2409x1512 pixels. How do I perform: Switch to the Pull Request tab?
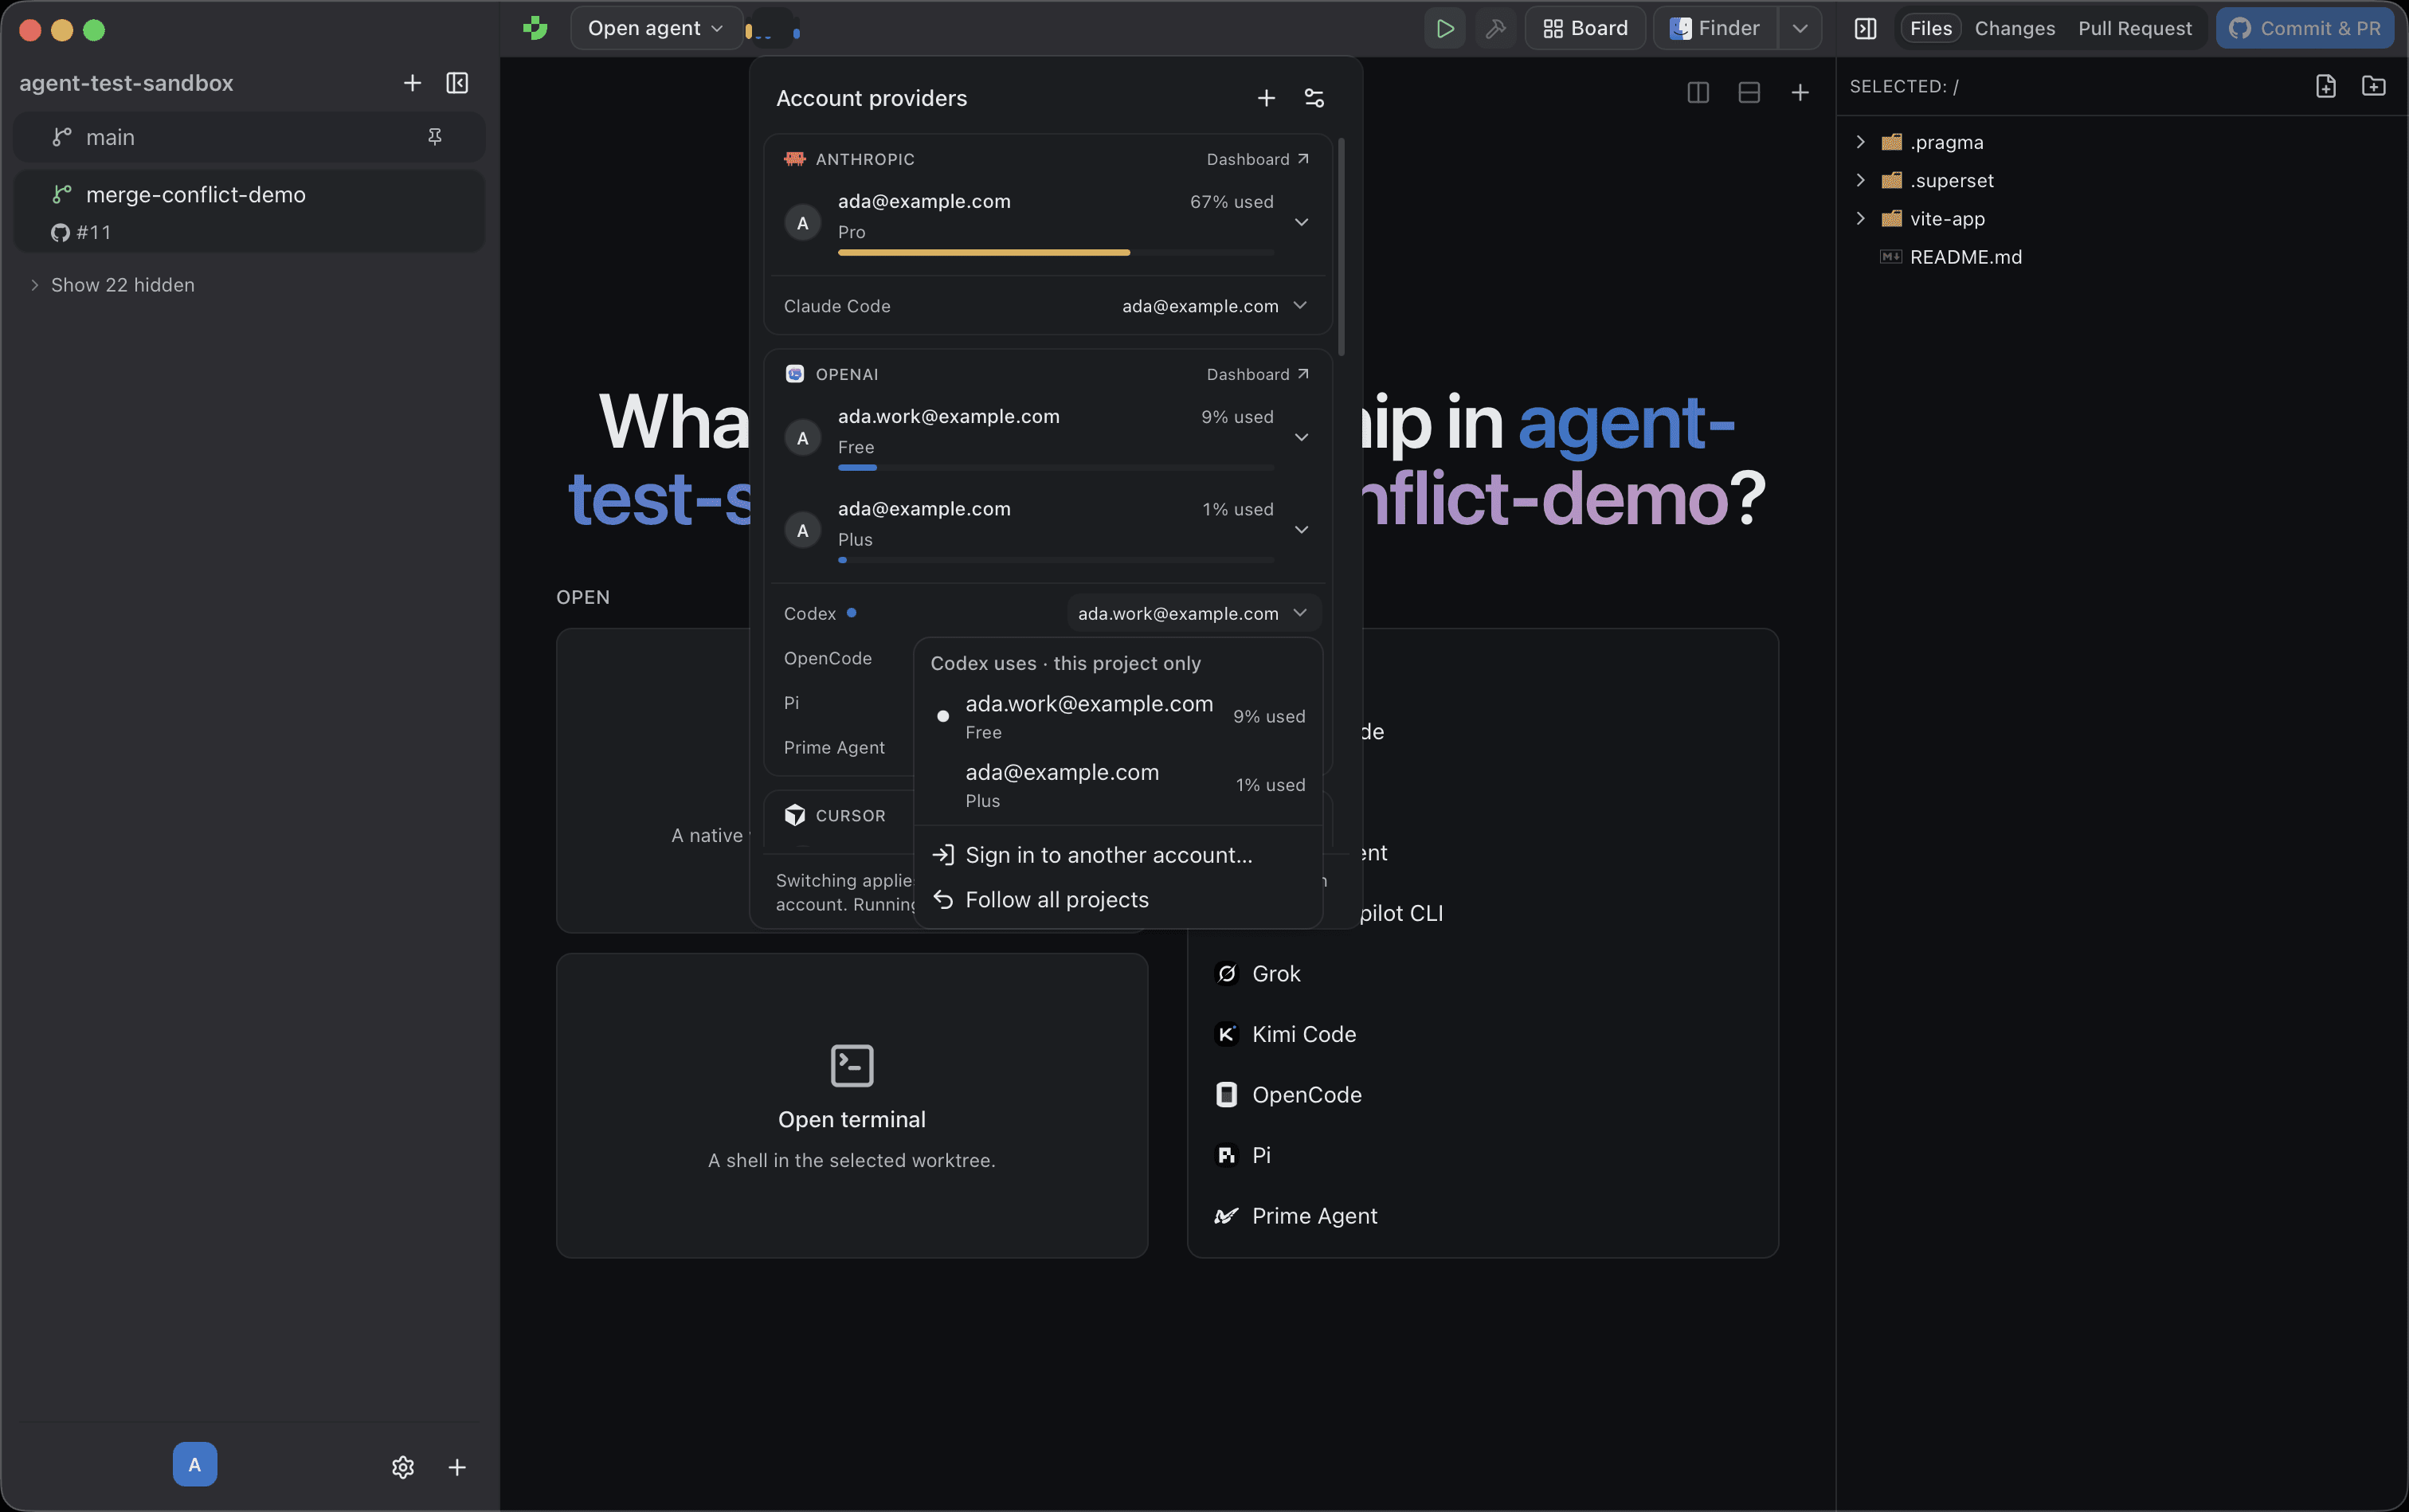pos(2134,28)
